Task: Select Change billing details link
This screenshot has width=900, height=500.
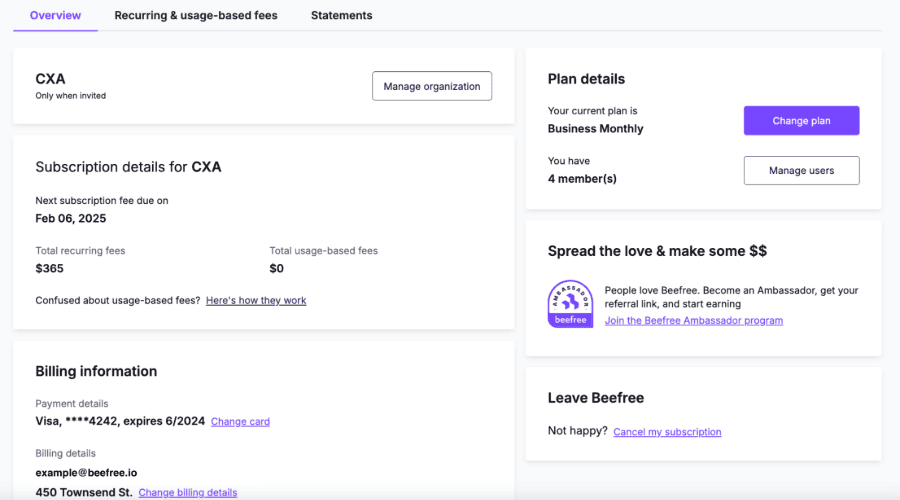Action: tap(188, 493)
